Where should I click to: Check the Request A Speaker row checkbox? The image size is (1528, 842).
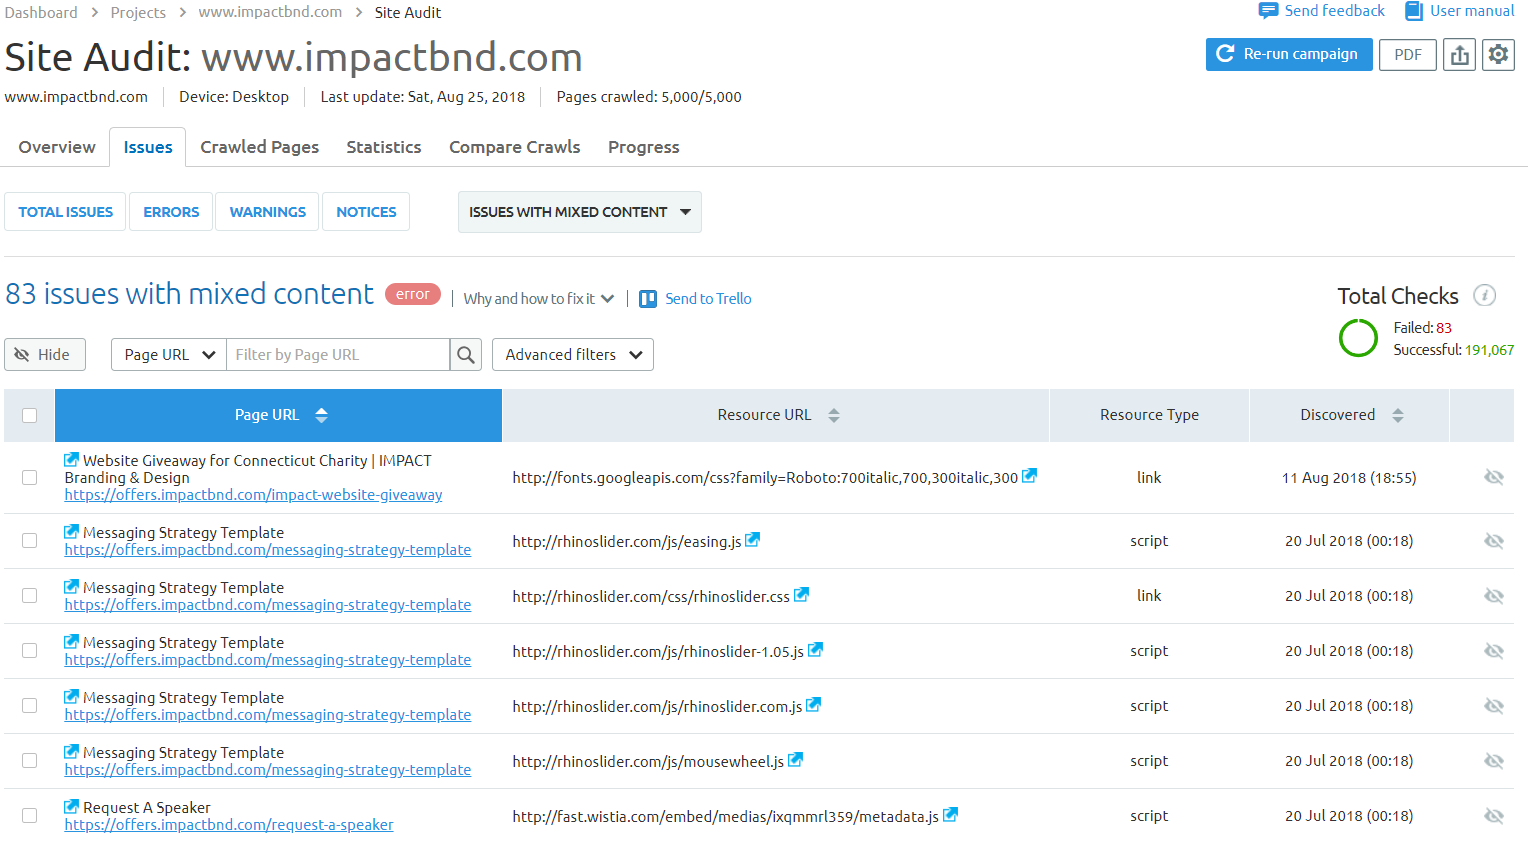(30, 816)
